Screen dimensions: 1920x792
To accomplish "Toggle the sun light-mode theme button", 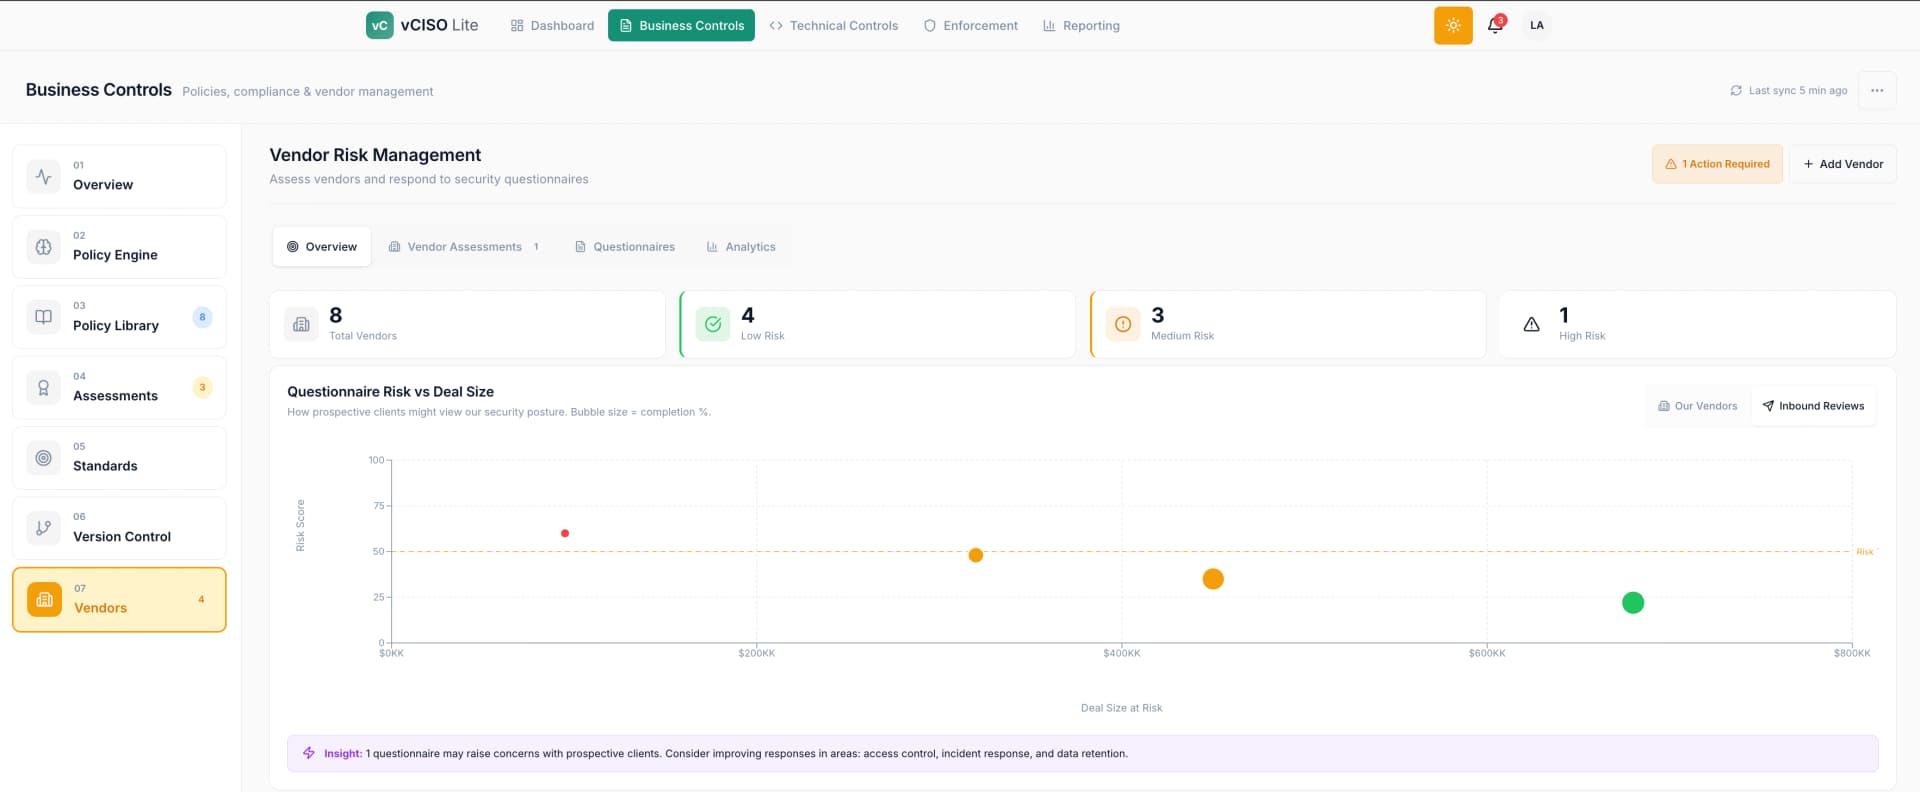I will [x=1453, y=25].
